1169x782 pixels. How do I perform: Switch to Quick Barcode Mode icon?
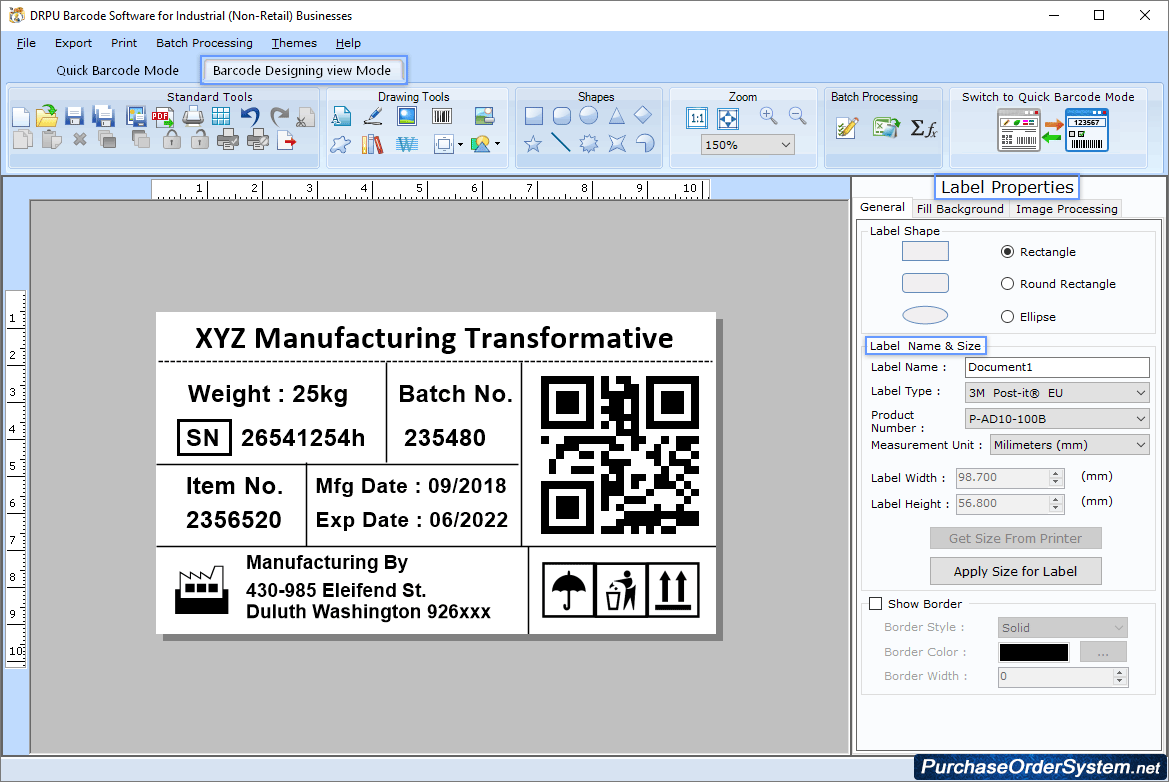coord(1053,130)
